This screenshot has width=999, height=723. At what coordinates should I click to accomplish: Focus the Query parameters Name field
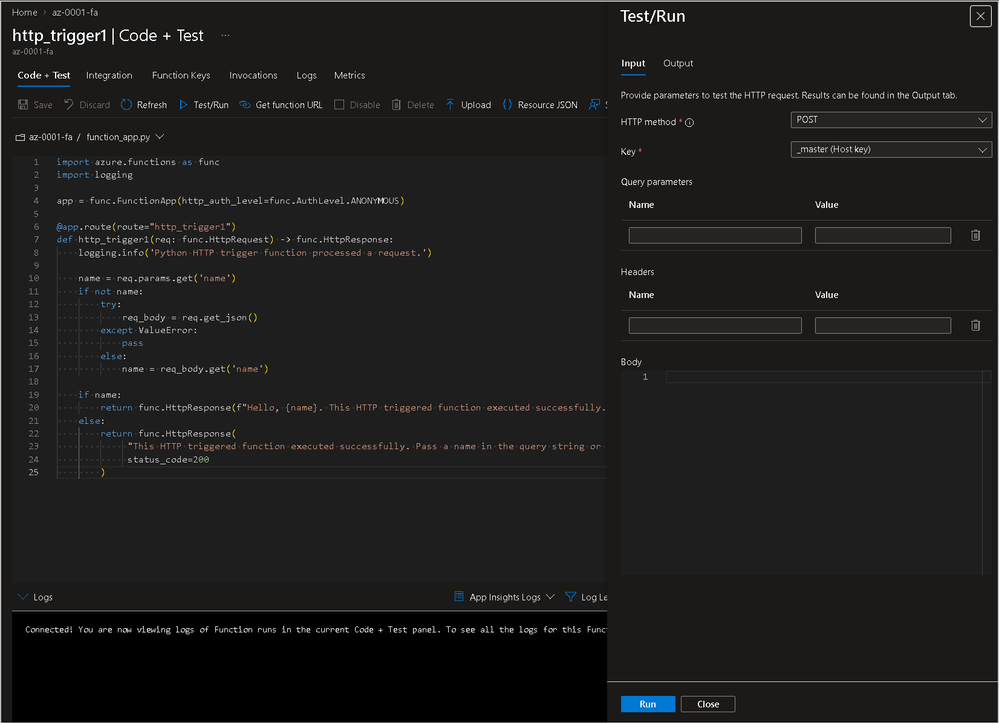[x=715, y=235]
